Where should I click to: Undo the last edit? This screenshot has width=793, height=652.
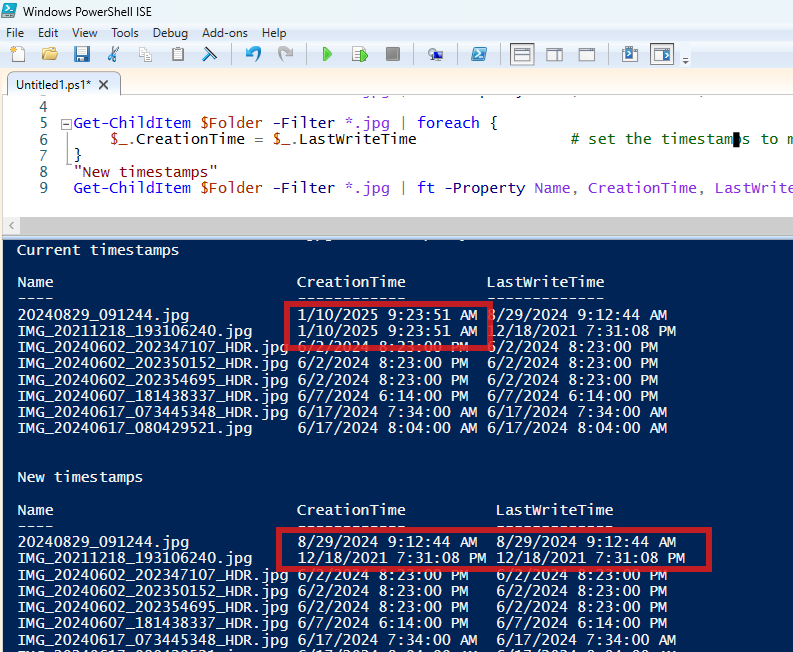253,54
